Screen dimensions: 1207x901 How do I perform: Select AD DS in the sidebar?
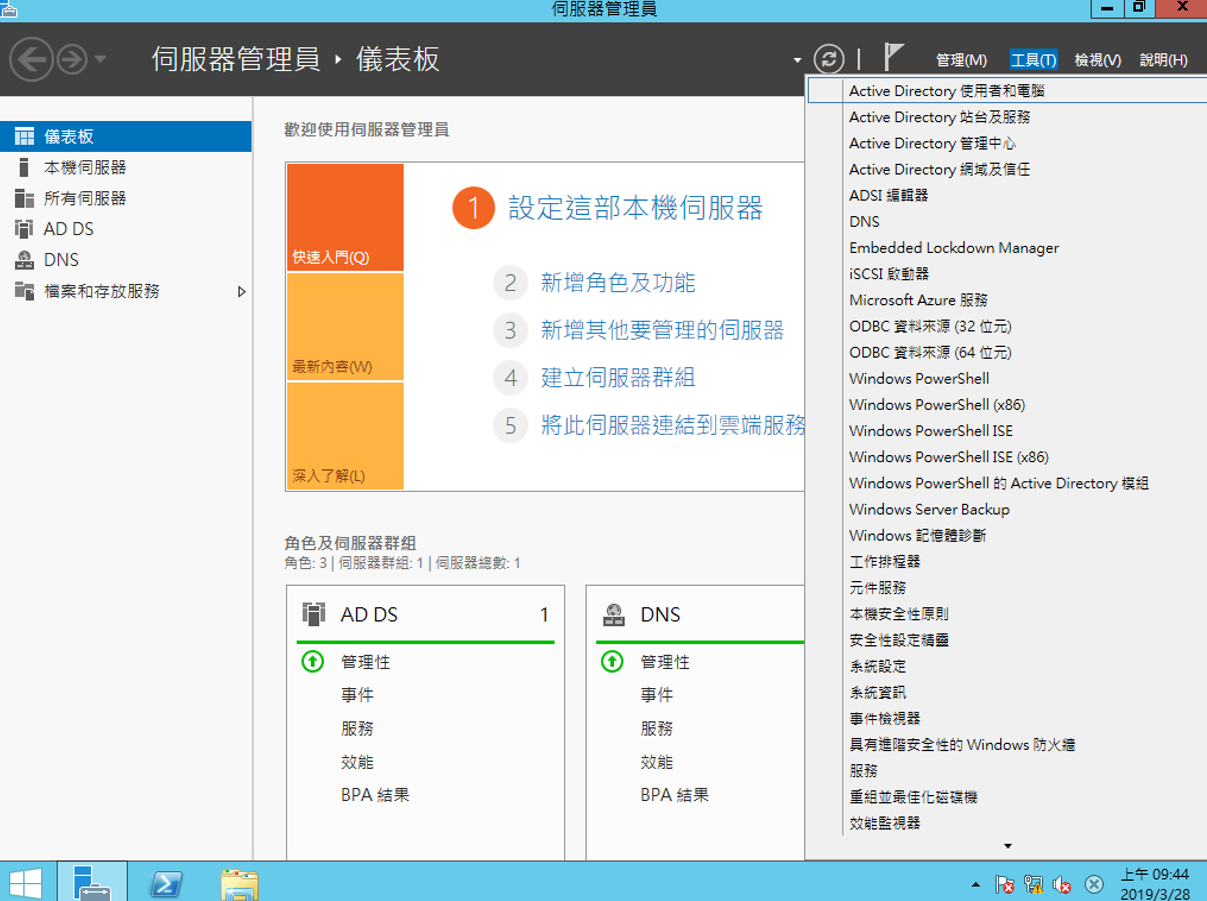[126, 229]
